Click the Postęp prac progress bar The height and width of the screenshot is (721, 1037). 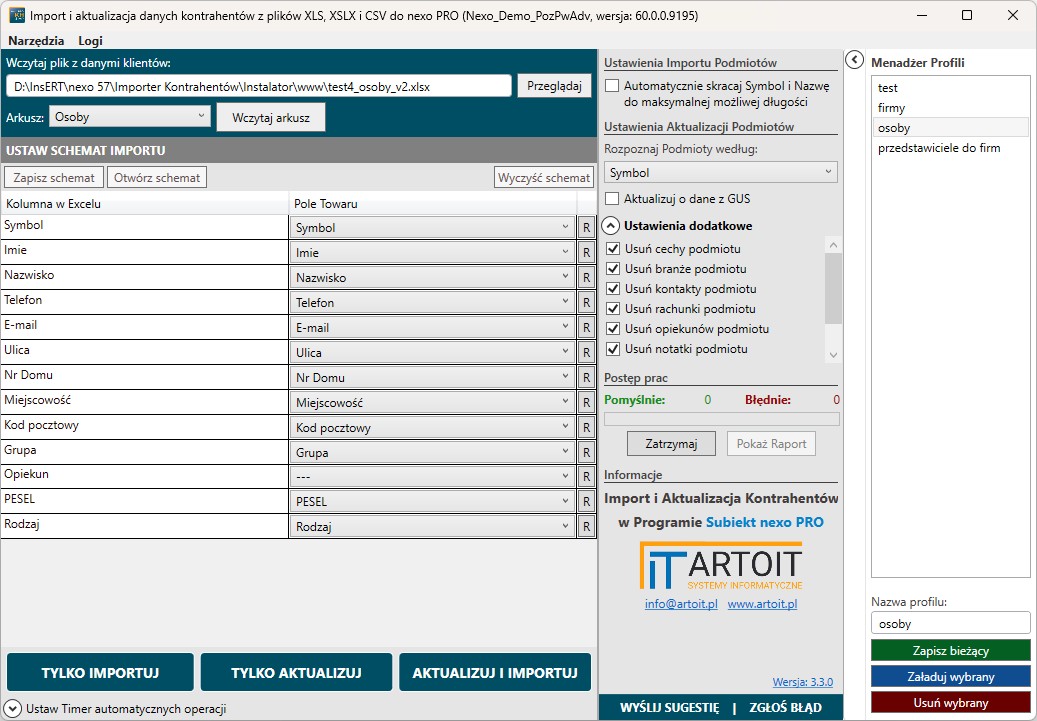pos(722,419)
